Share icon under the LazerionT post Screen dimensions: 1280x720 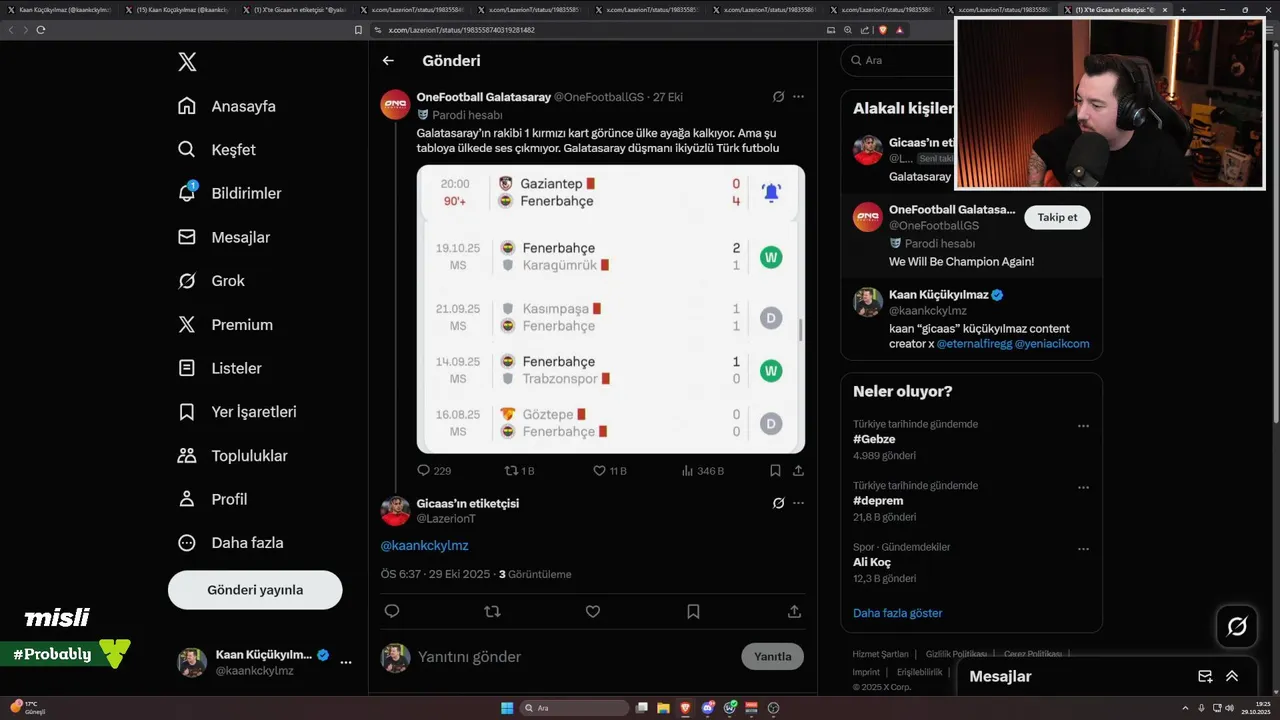(794, 611)
